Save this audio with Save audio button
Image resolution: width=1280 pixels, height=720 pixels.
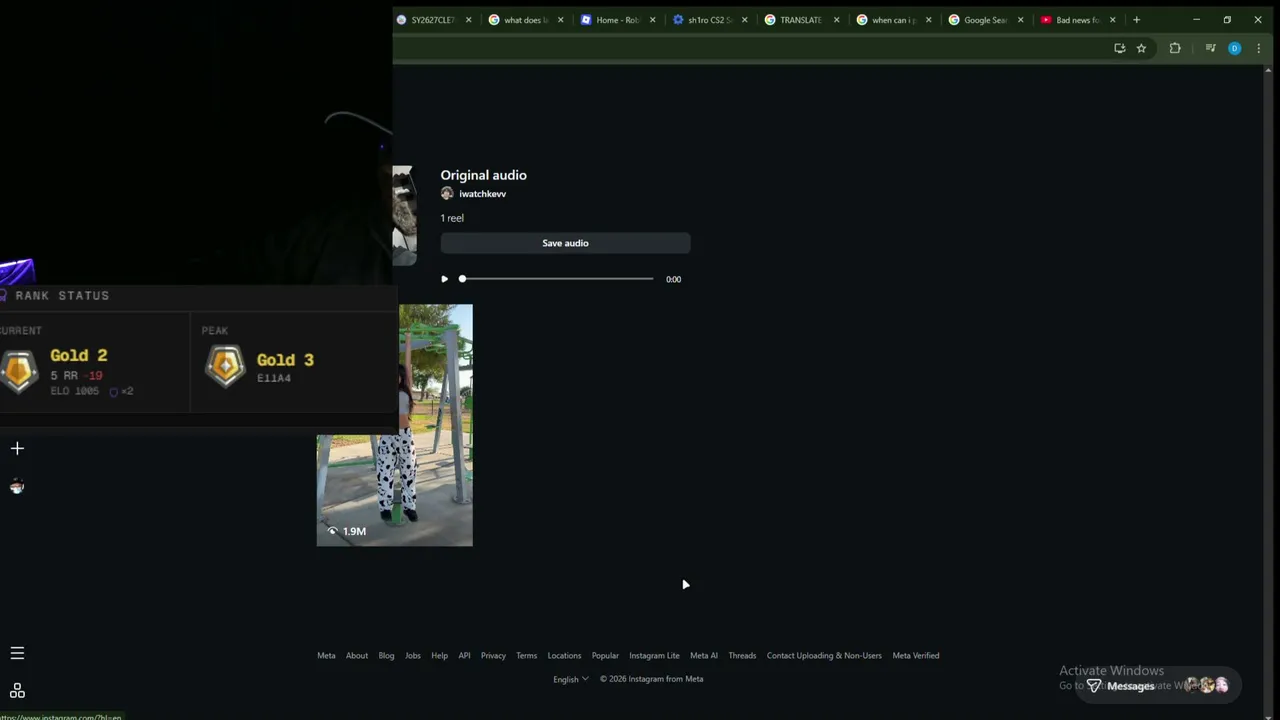(x=565, y=243)
